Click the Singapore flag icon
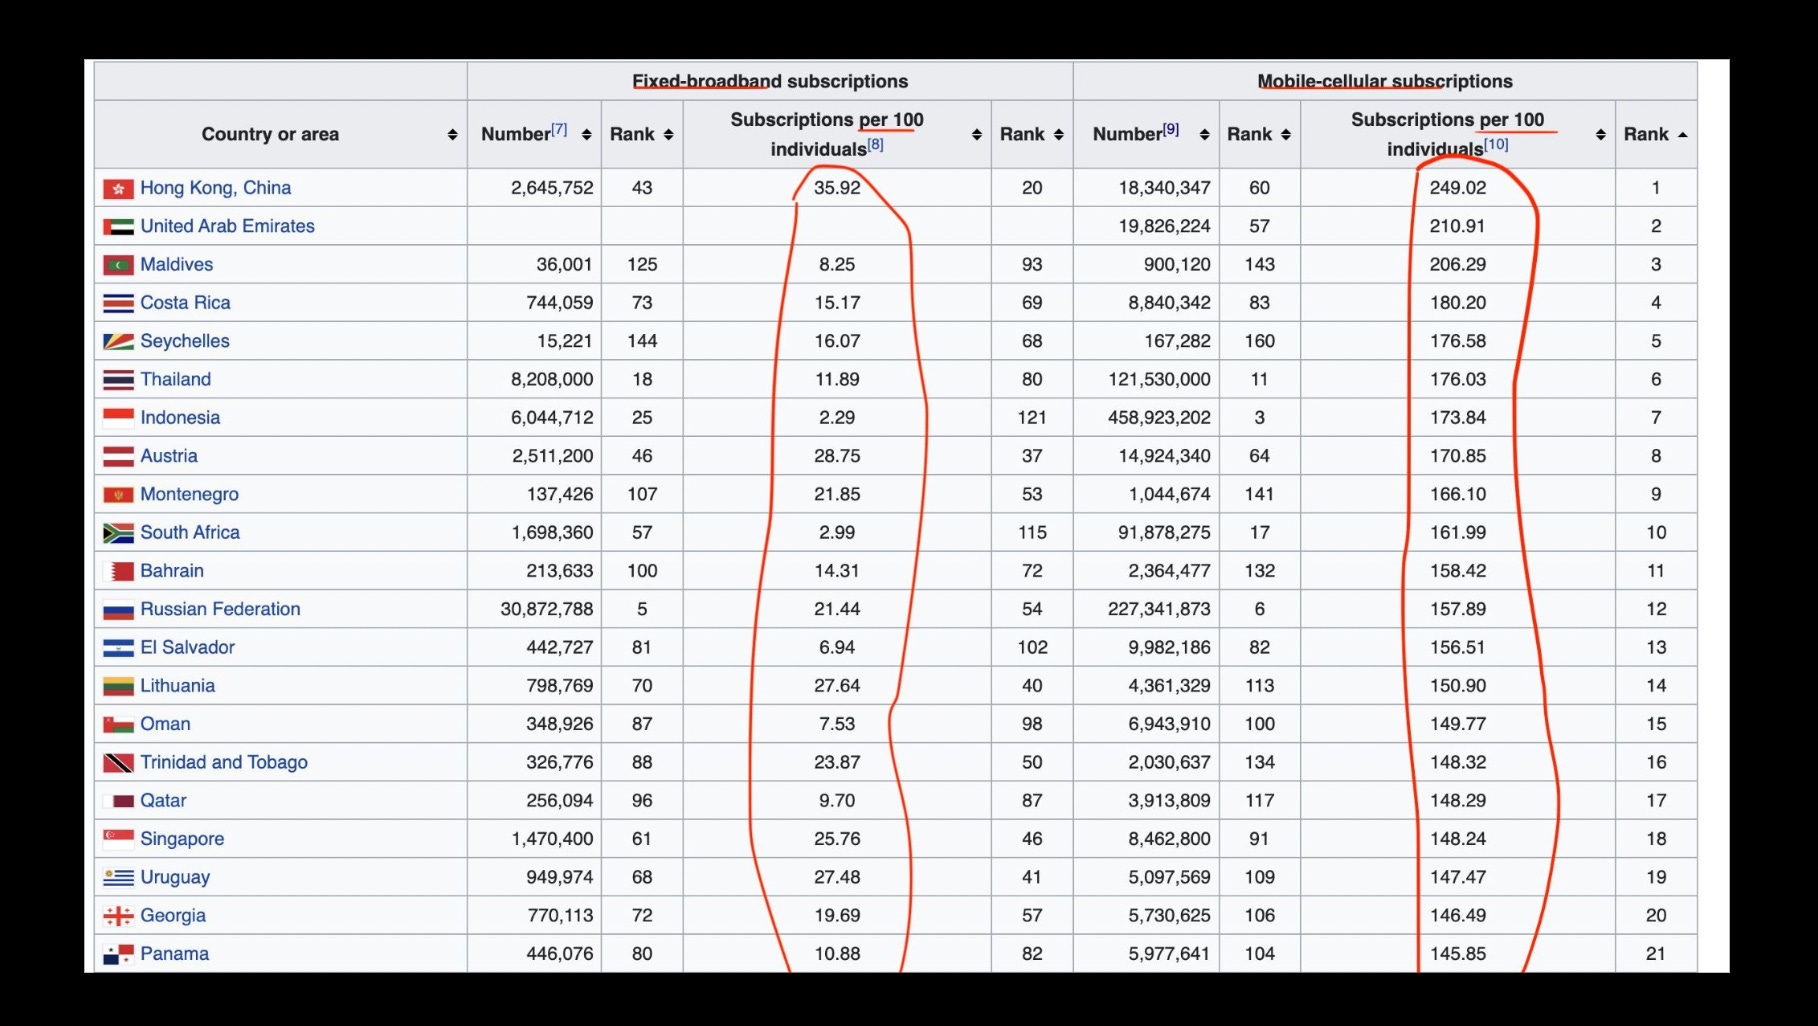 coord(118,839)
